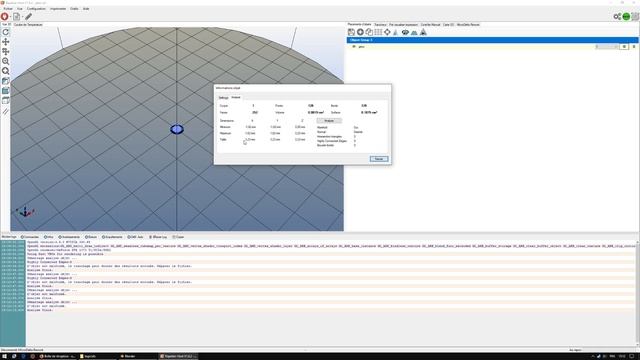Viewport: 640px width, 360px height.
Task: Toggle the Erreurs log filter
Action: coord(91,237)
